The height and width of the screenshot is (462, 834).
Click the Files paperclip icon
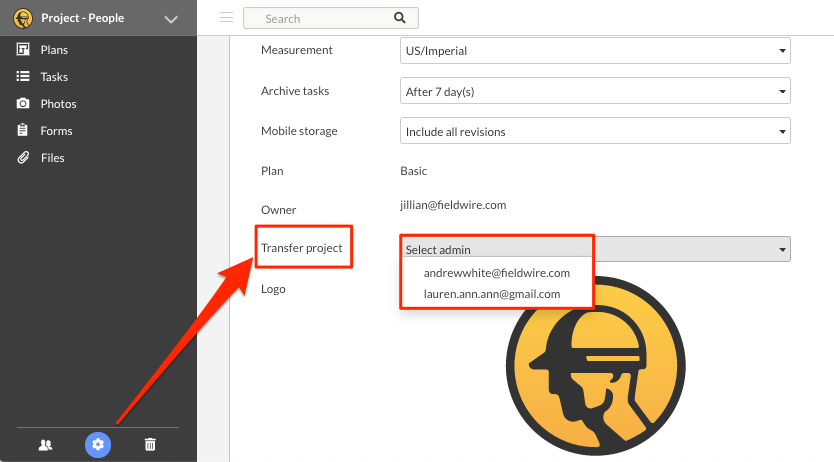pyautogui.click(x=23, y=157)
